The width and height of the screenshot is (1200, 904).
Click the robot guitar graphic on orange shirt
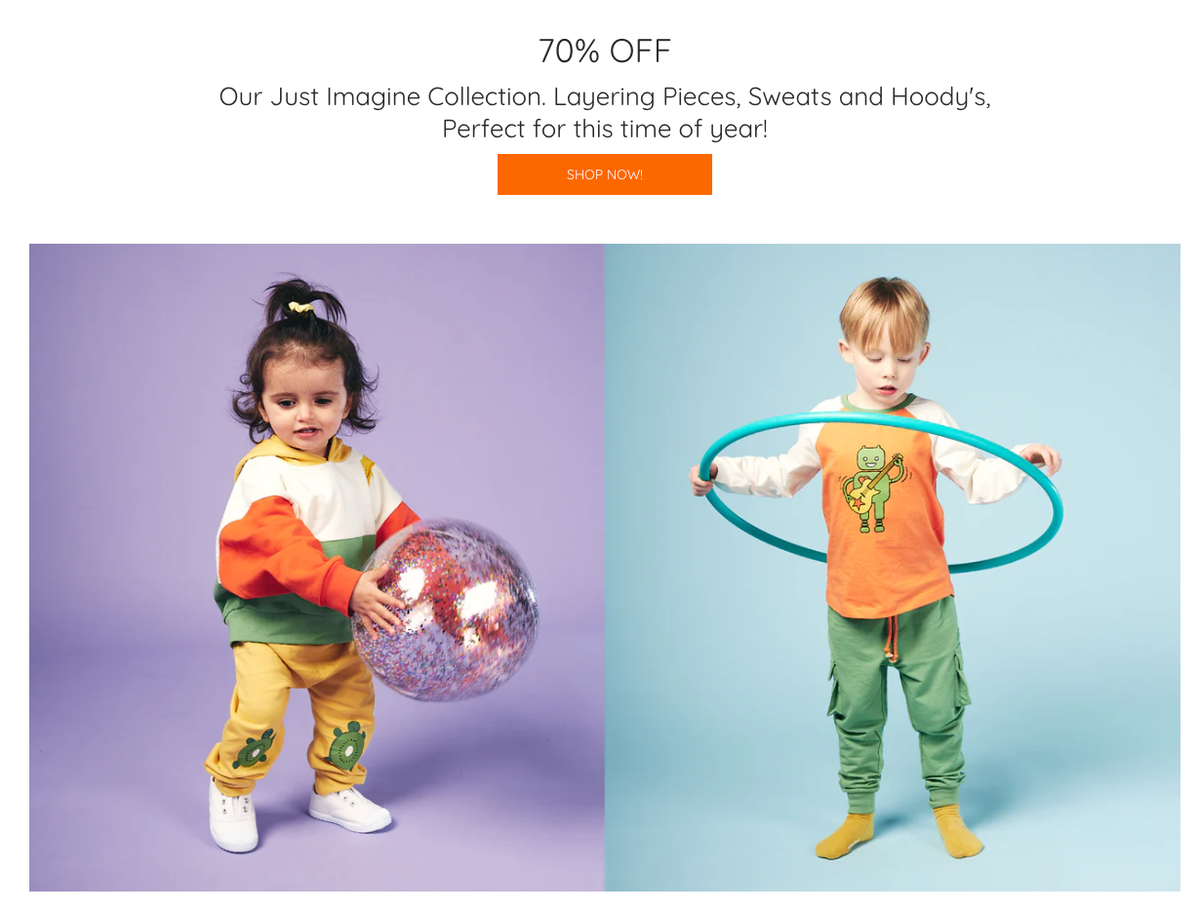point(872,489)
